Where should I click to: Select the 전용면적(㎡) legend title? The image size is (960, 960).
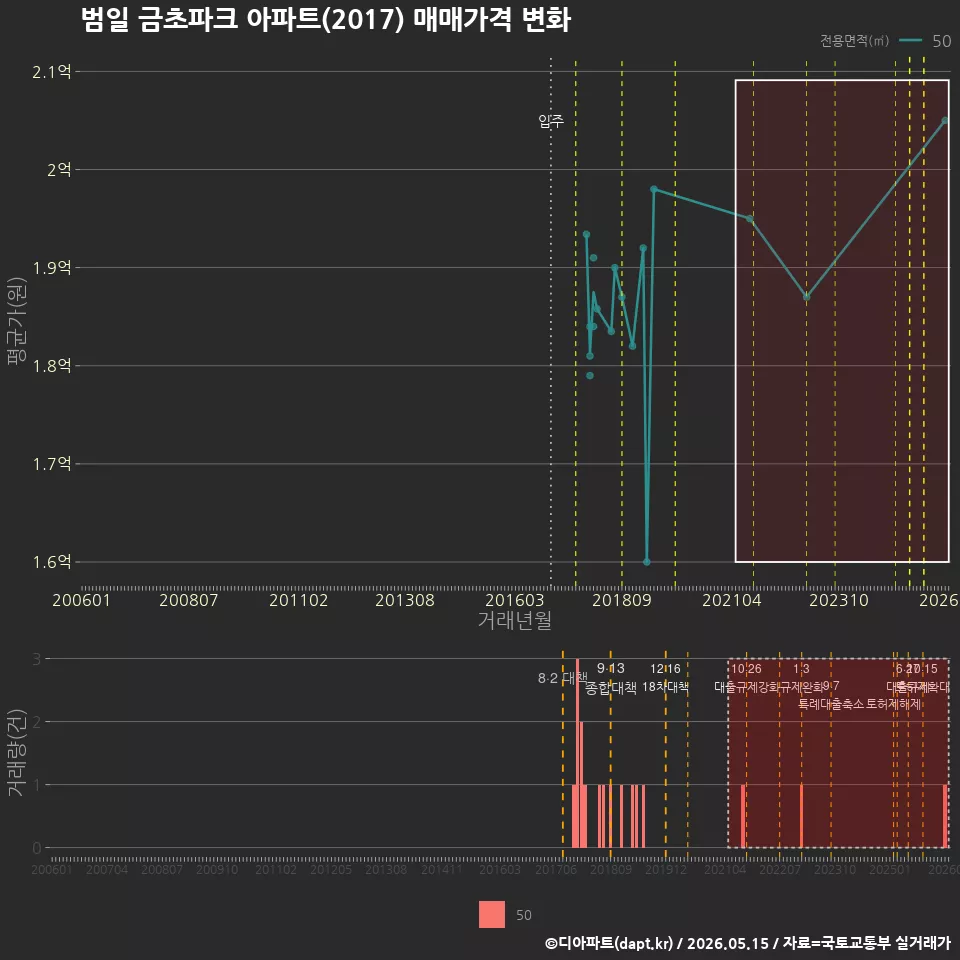point(854,40)
